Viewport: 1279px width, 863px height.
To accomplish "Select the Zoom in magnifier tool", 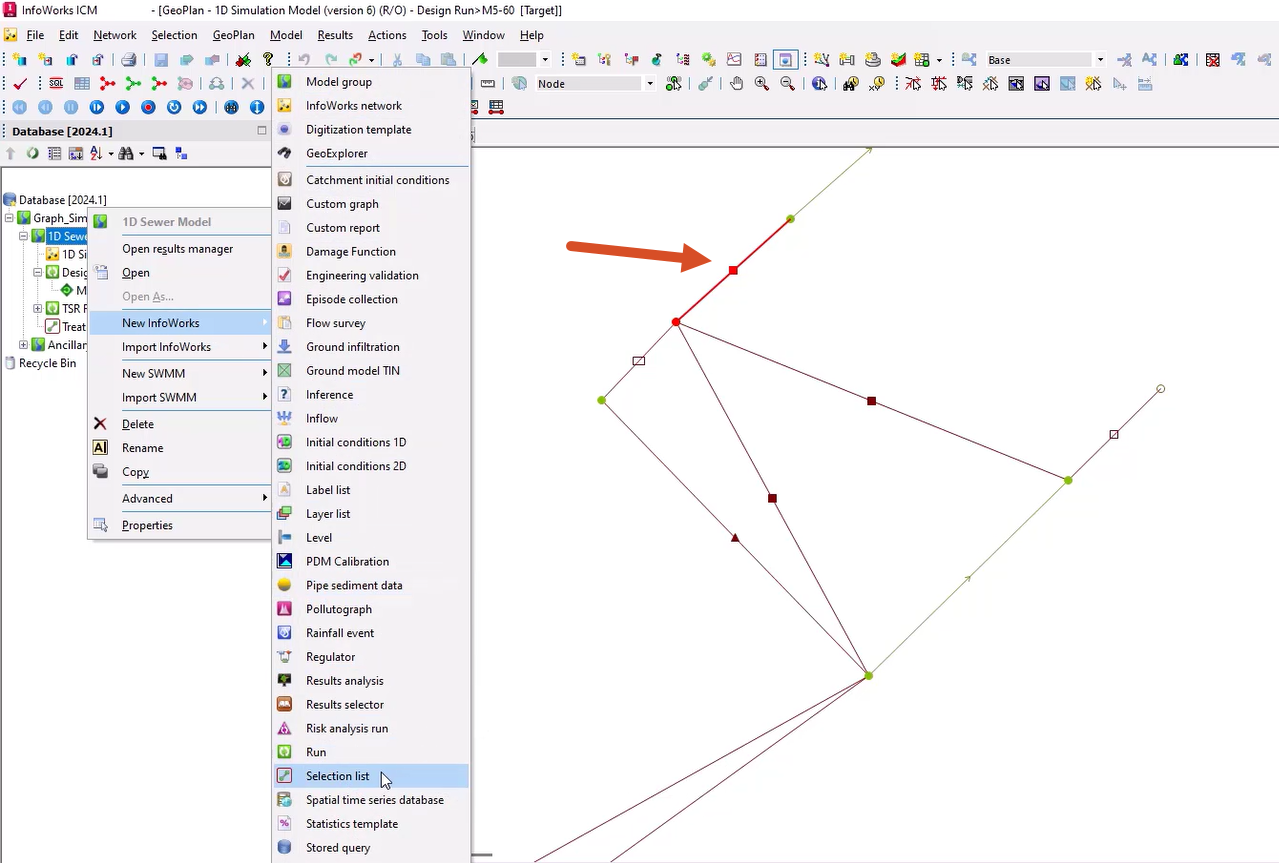I will [762, 84].
